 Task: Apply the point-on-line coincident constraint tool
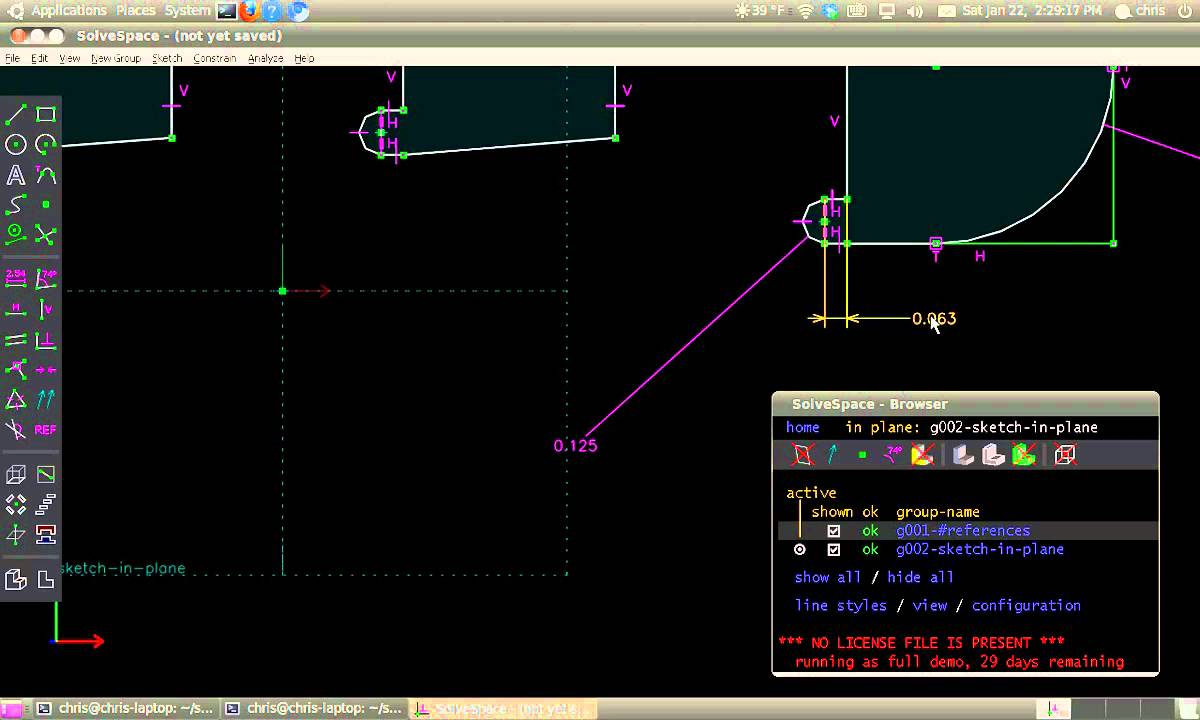tap(16, 370)
